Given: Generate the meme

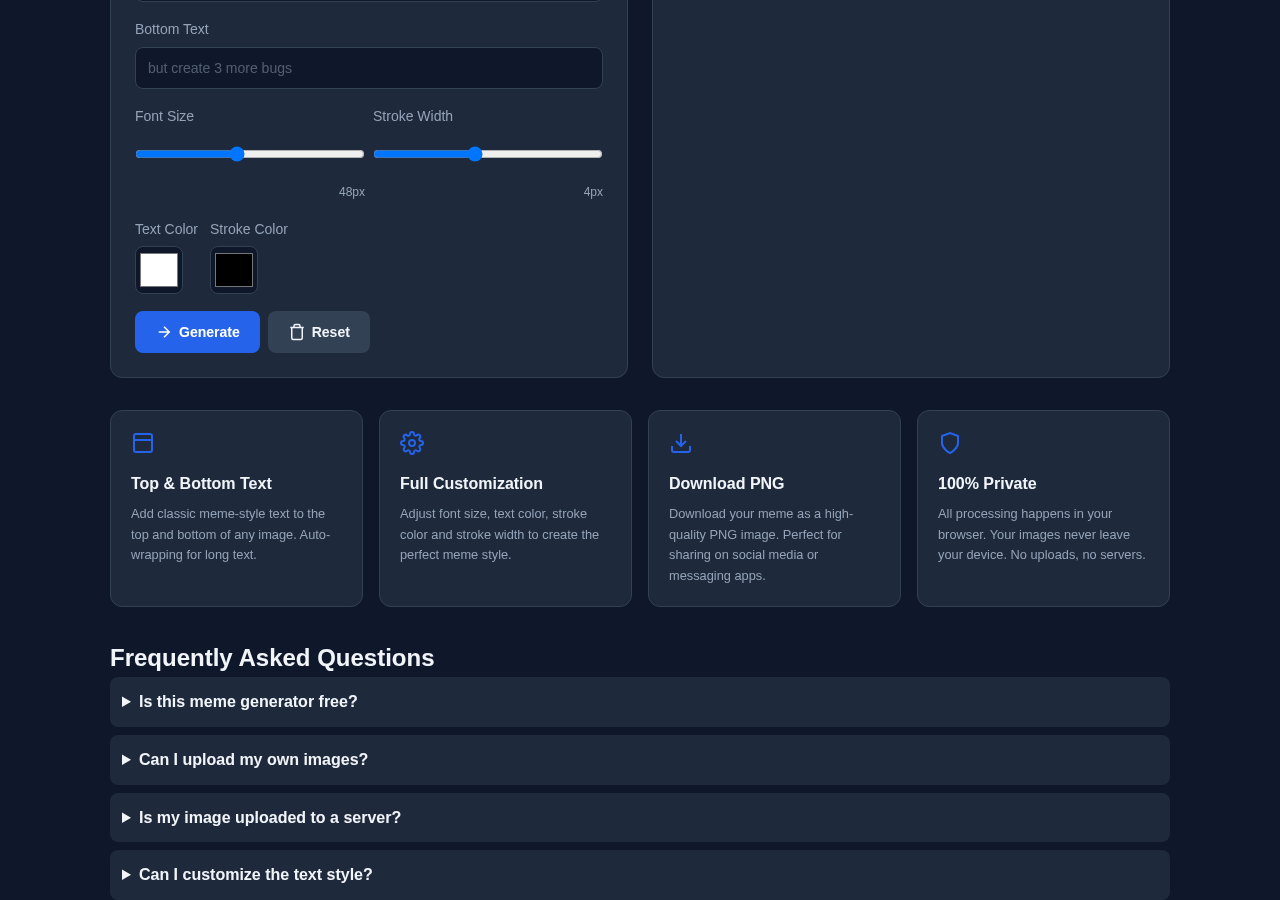Looking at the screenshot, I should (197, 332).
